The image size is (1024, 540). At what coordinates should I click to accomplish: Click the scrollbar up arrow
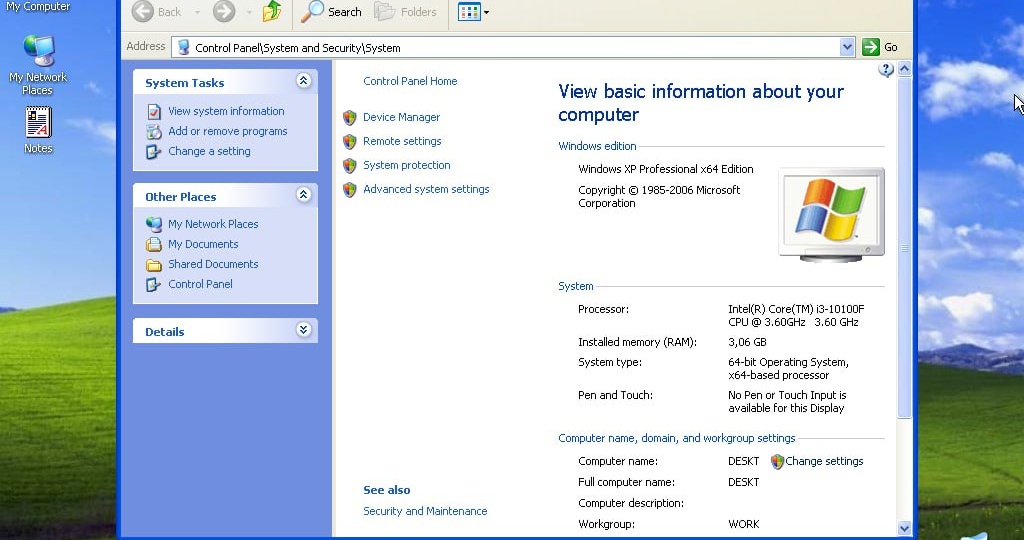[x=904, y=68]
